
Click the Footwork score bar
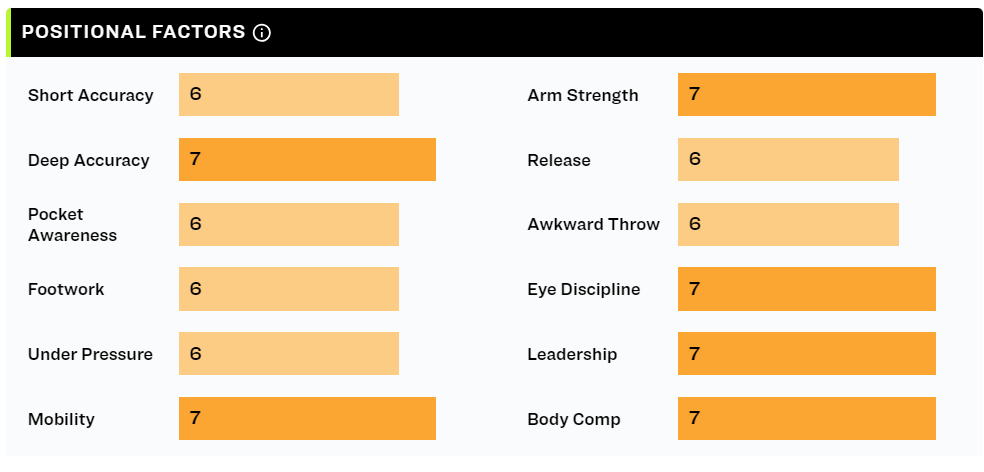click(x=289, y=289)
